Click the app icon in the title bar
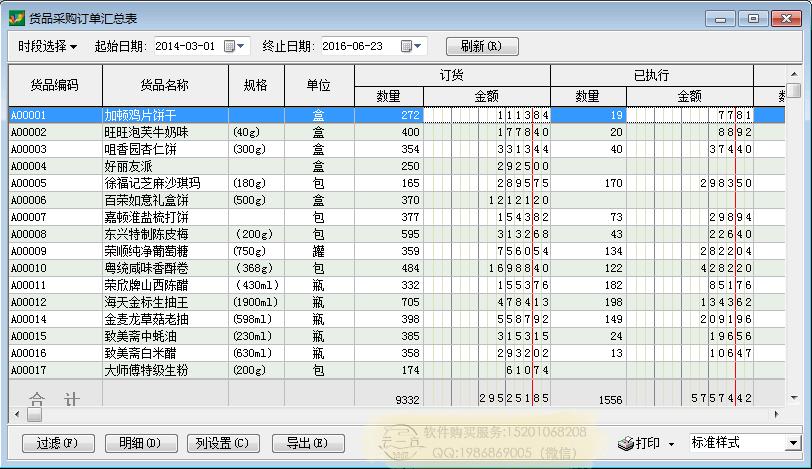Screen dimensions: 812x469 16,18
